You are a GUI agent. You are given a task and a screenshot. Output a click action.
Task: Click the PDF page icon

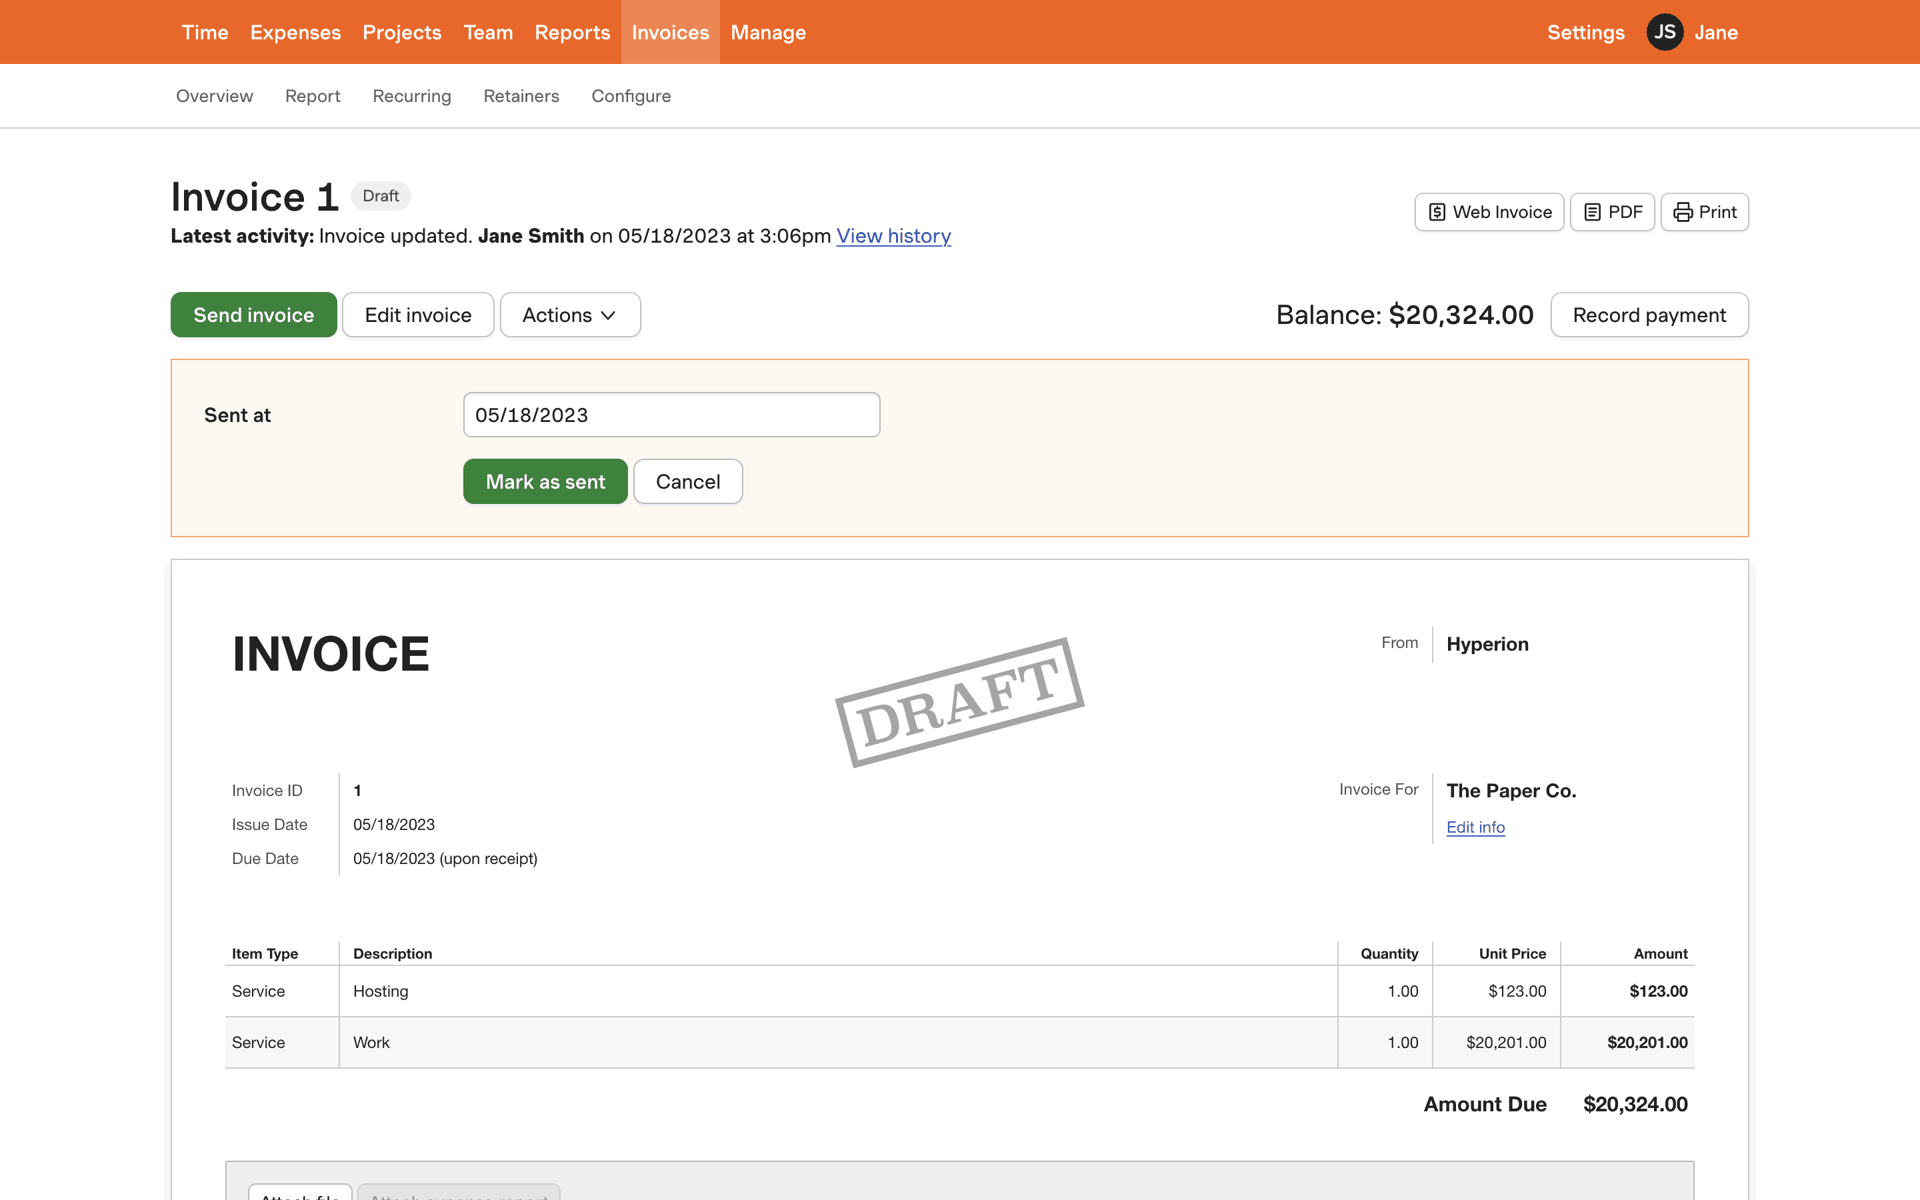point(1593,212)
